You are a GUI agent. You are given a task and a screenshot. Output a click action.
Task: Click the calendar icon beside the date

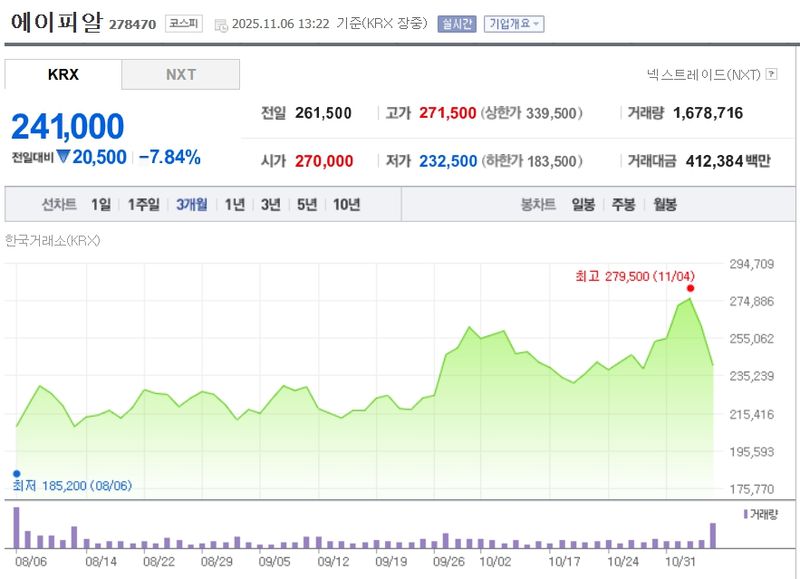[x=221, y=24]
